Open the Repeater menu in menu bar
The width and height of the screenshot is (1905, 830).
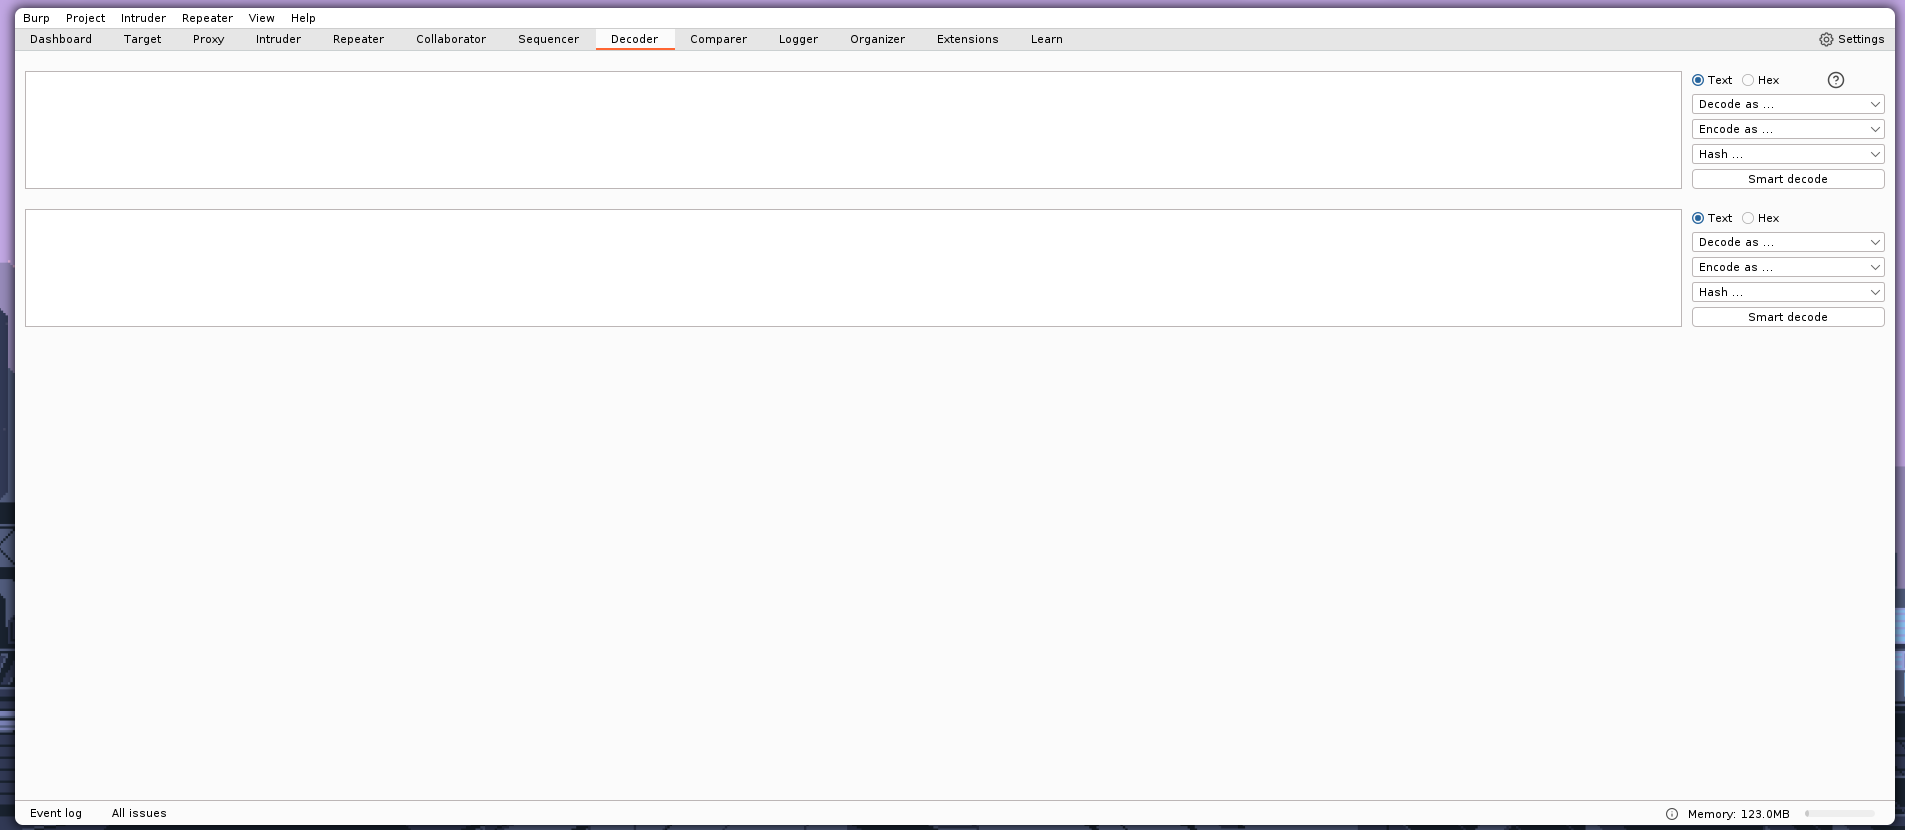click(x=207, y=18)
